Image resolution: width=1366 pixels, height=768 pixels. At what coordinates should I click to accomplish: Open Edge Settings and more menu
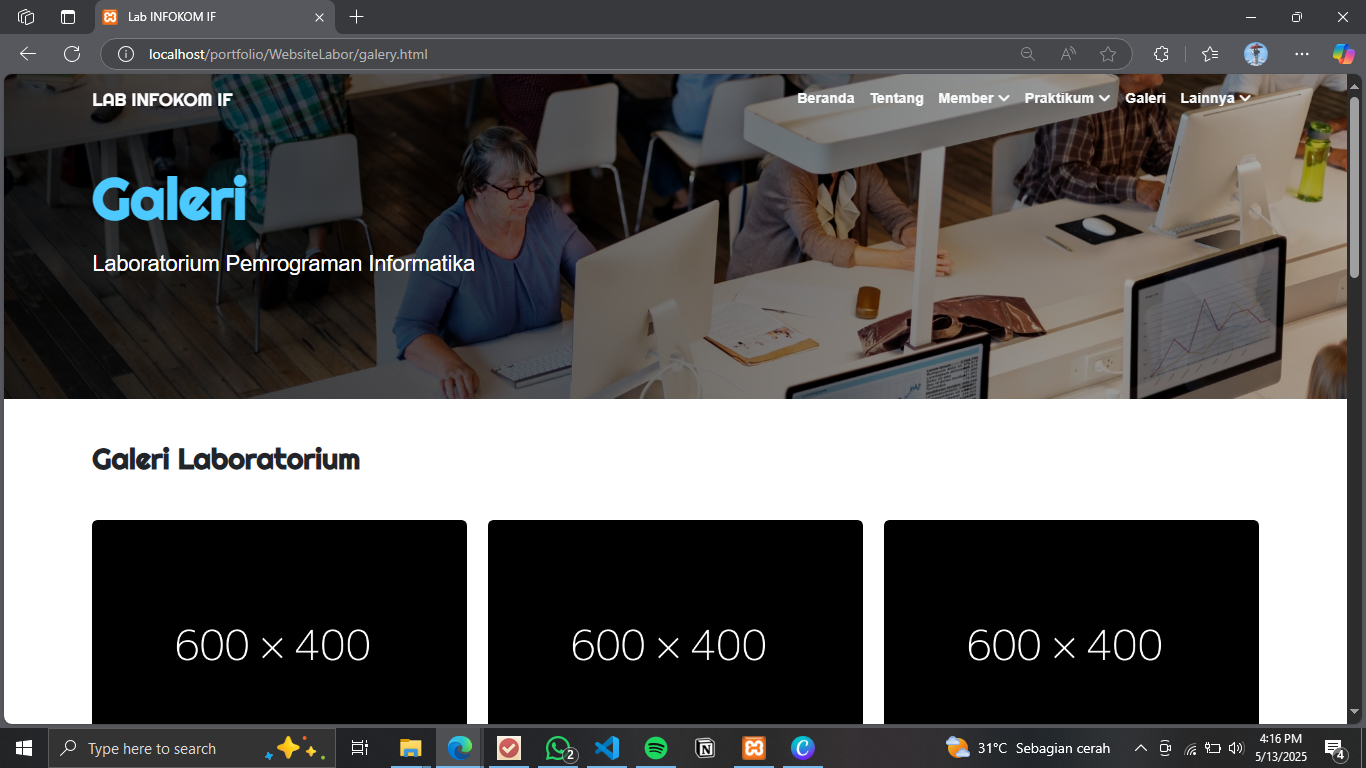(x=1301, y=54)
